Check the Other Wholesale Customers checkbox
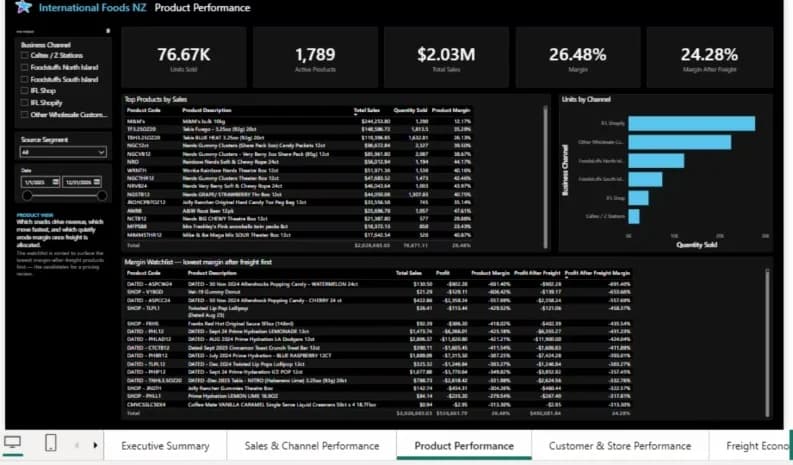This screenshot has width=793, height=465. [x=24, y=115]
